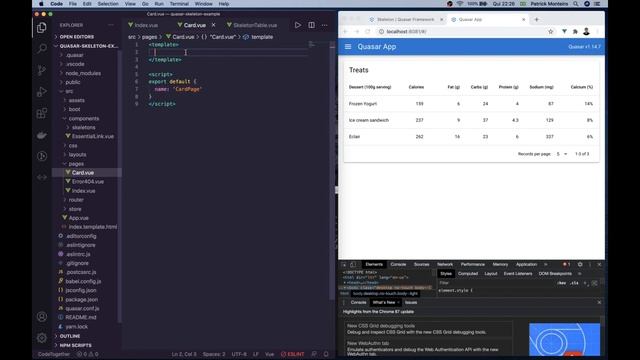640x360 pixels.
Task: Click the Vue devtools extension icon in Chrome
Action: coord(564,31)
